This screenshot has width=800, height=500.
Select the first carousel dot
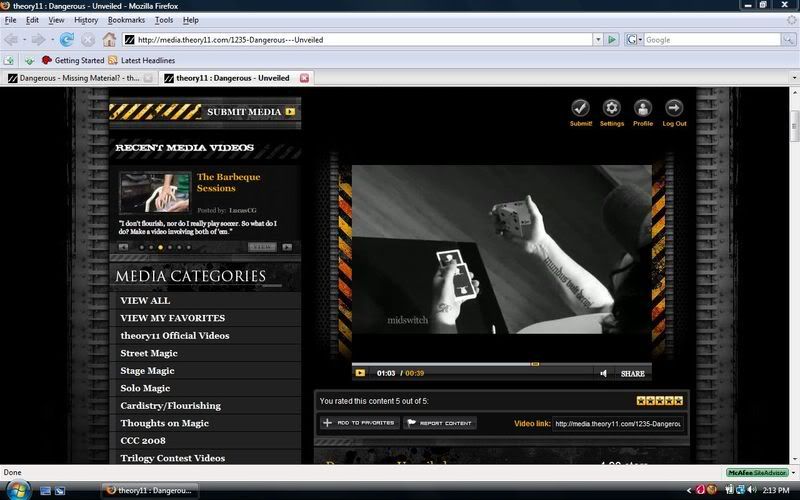(x=142, y=247)
